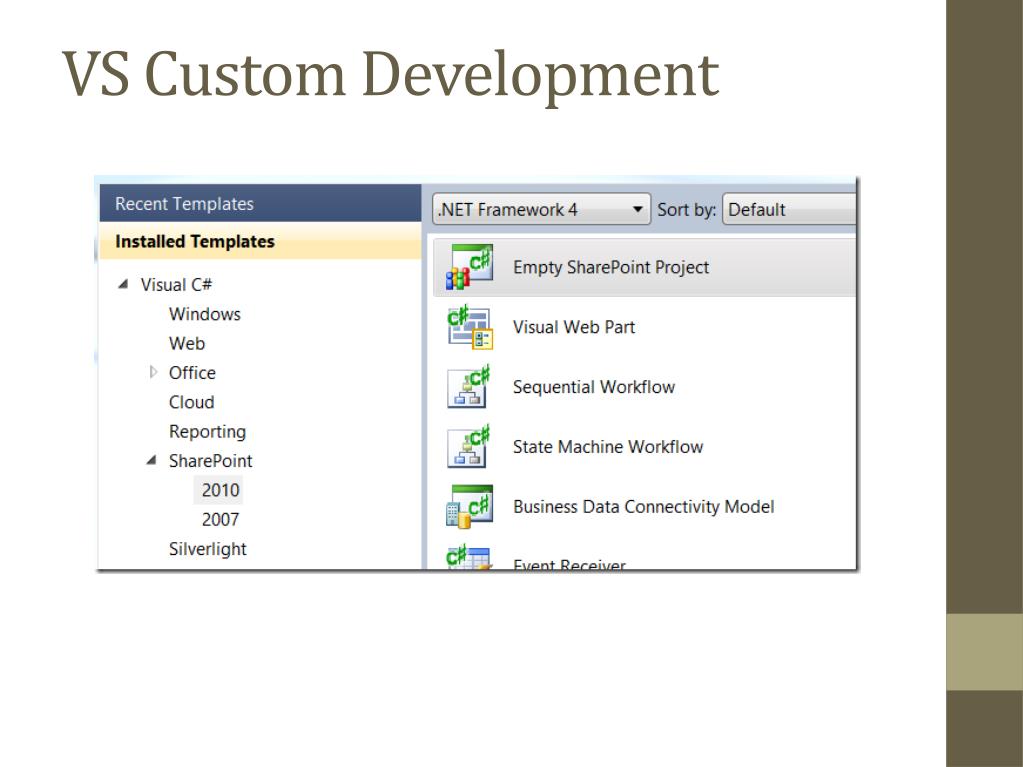Select the Cloud template category
The image size is (1023, 767).
point(191,402)
